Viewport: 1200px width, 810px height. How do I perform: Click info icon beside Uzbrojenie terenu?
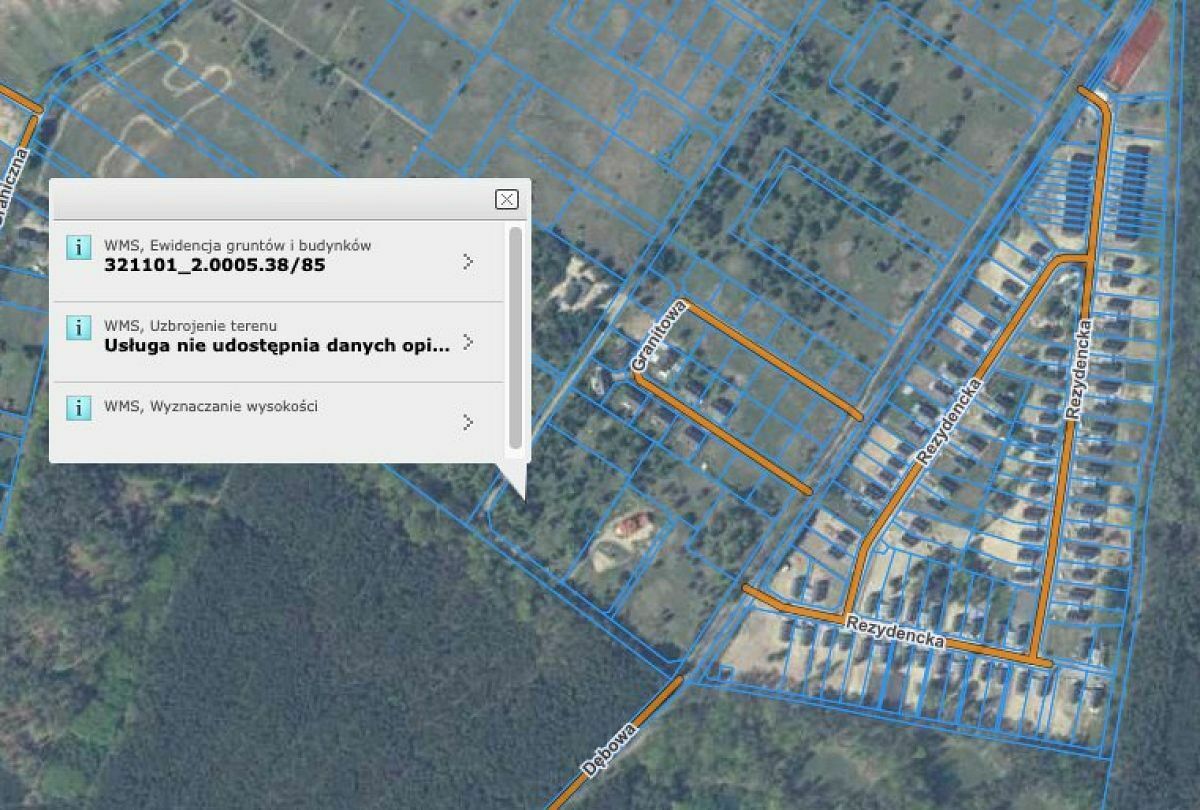[78, 327]
